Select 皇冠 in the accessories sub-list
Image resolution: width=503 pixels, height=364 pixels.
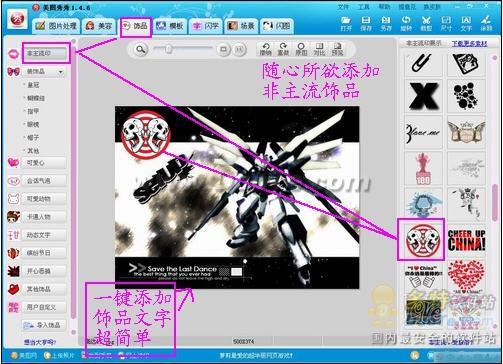(33, 85)
